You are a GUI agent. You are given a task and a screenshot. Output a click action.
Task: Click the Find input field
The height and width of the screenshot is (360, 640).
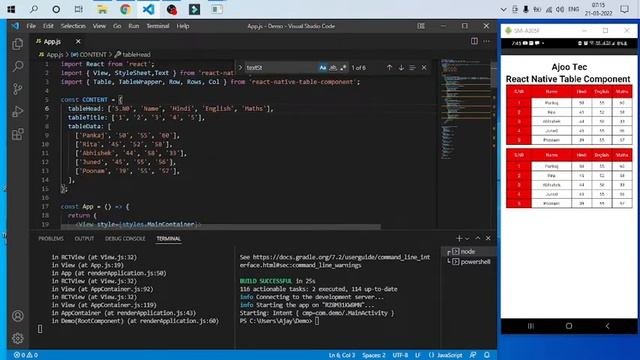point(282,68)
